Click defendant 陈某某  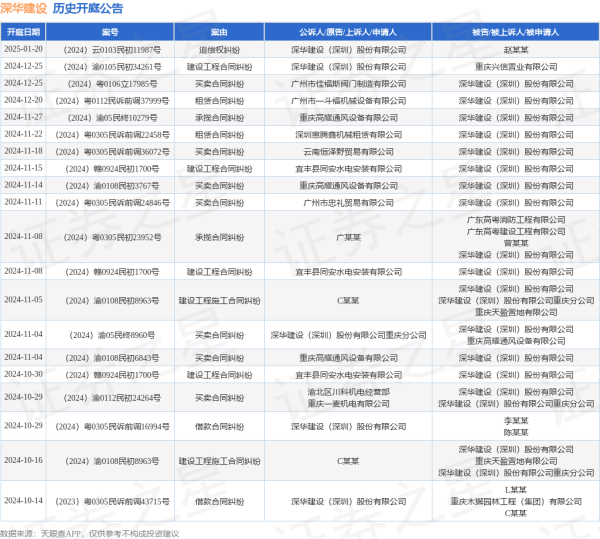pos(516,433)
